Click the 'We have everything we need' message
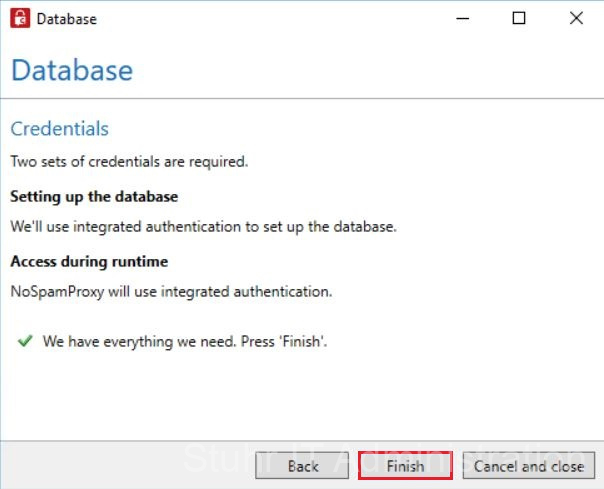Image resolution: width=604 pixels, height=489 pixels. click(x=185, y=341)
